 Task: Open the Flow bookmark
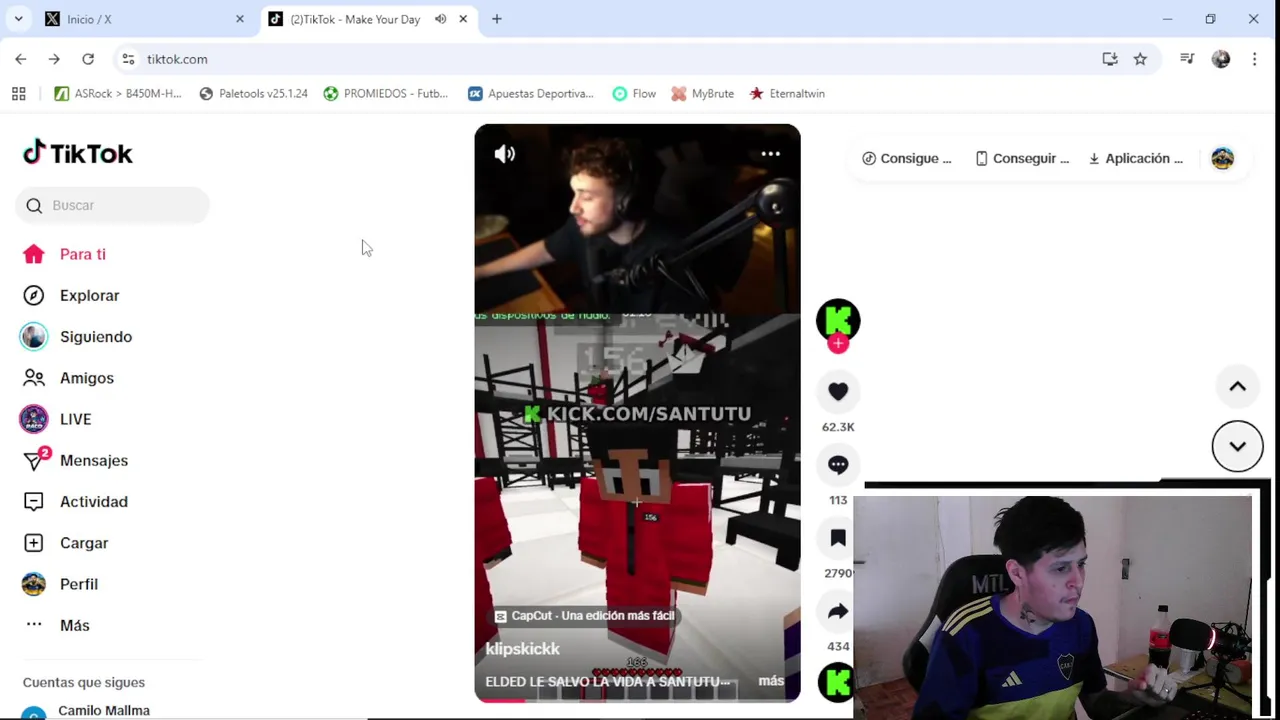click(x=634, y=94)
